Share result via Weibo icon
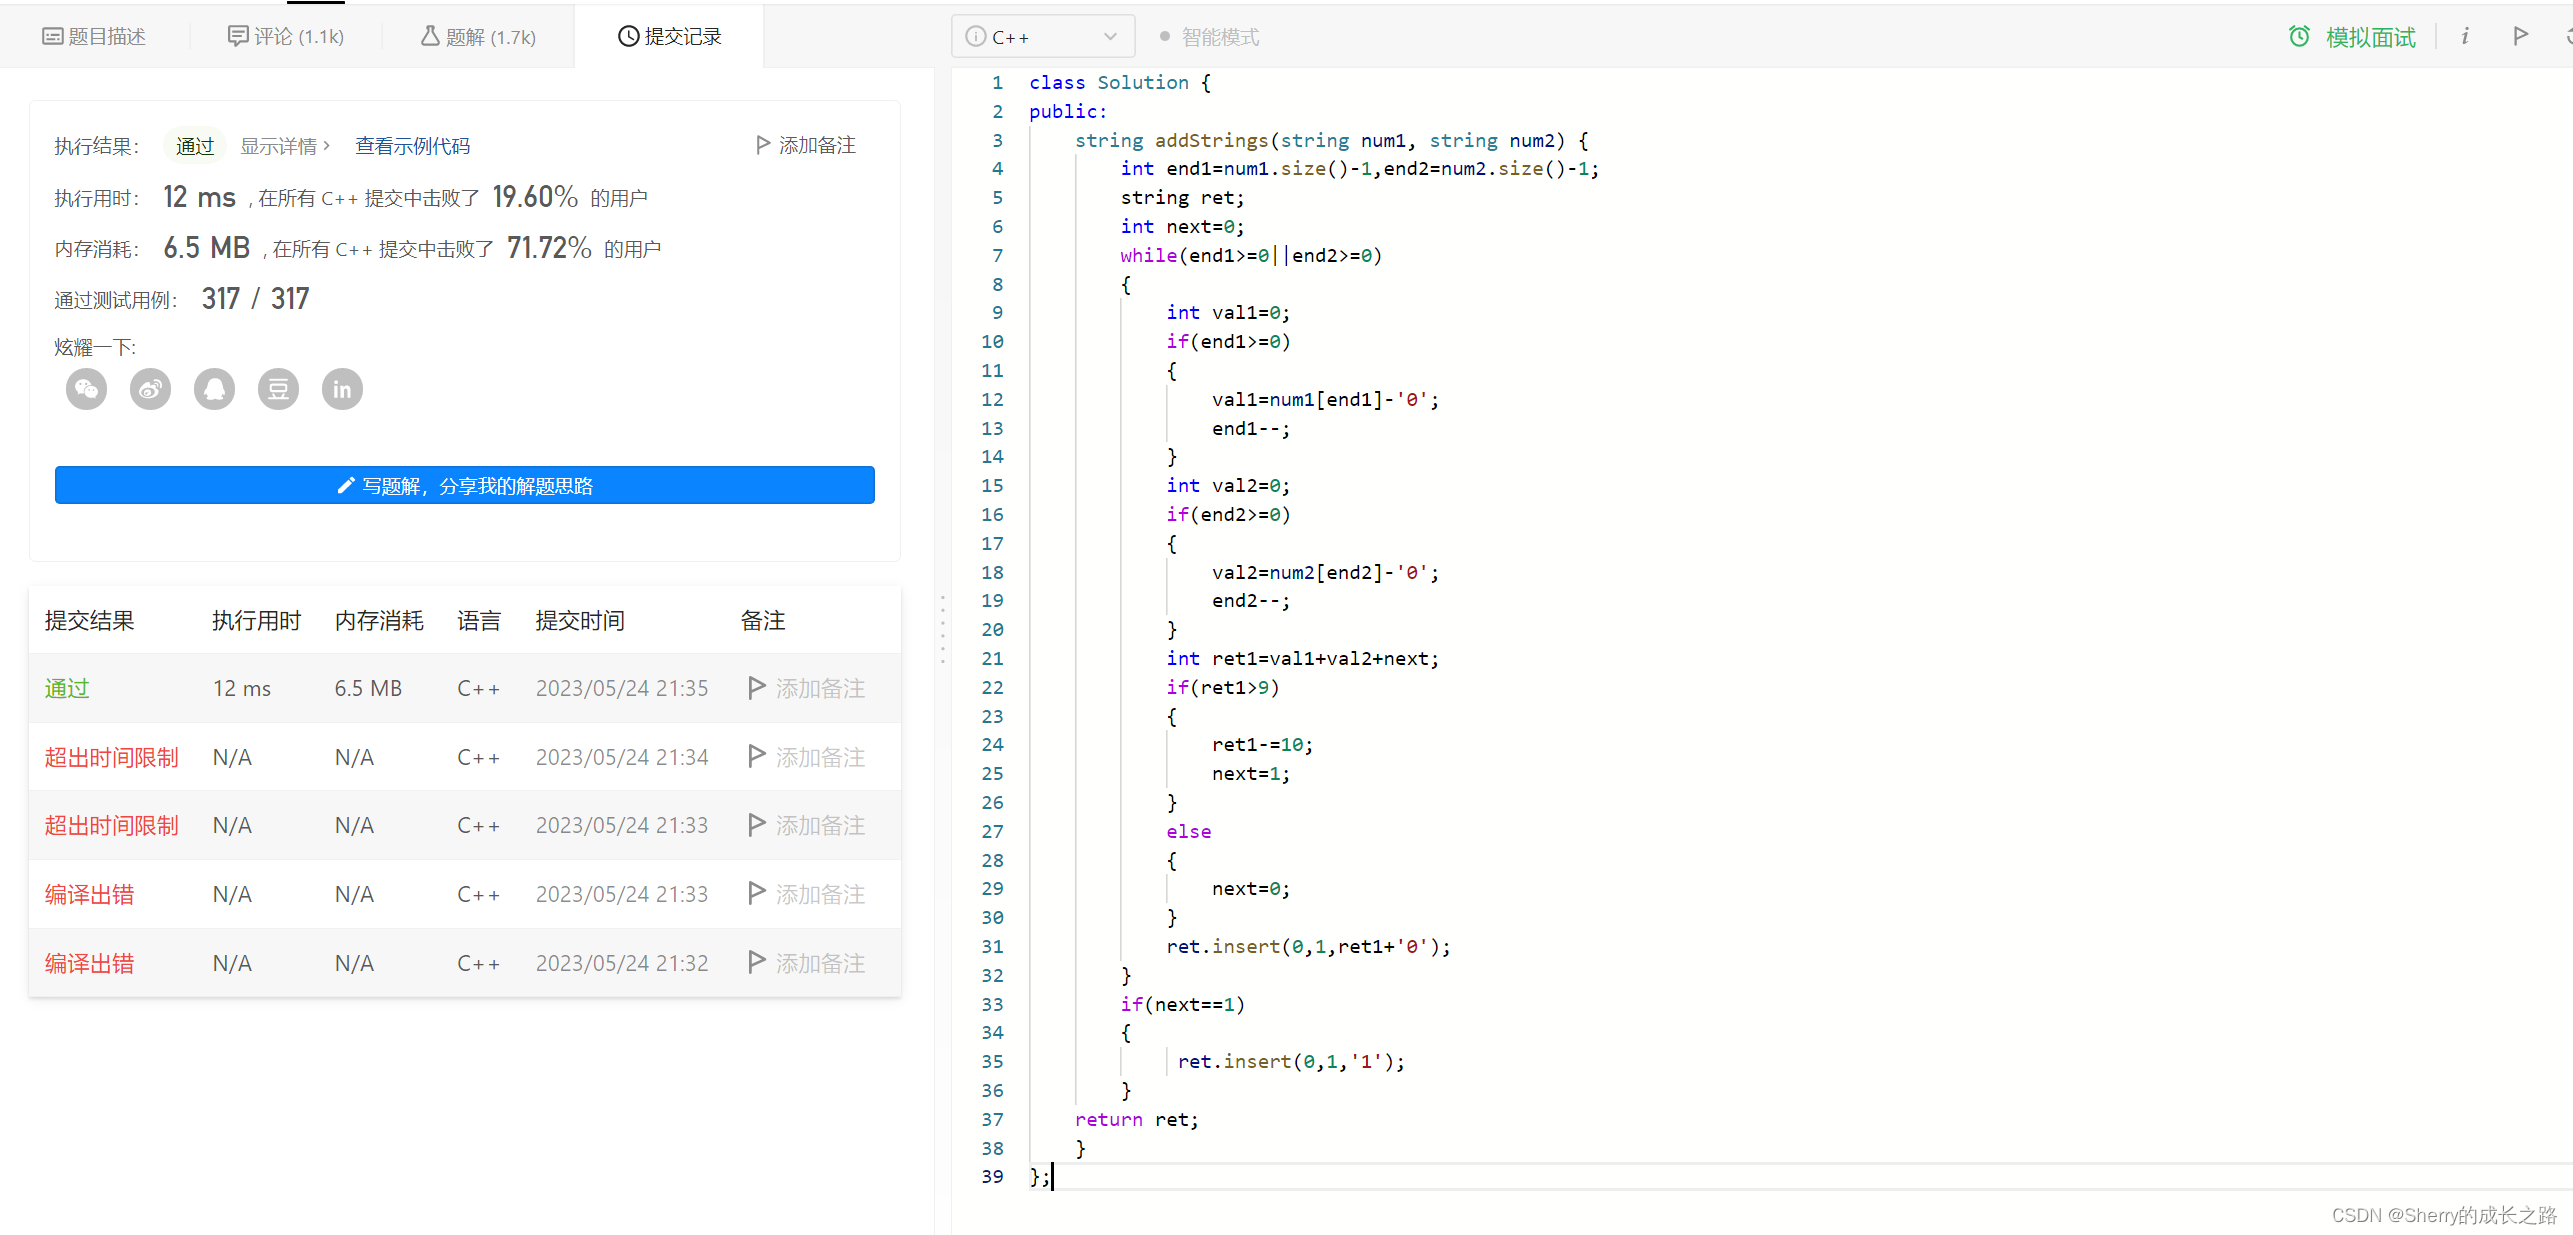Viewport: 2573px width, 1235px height. click(x=150, y=389)
